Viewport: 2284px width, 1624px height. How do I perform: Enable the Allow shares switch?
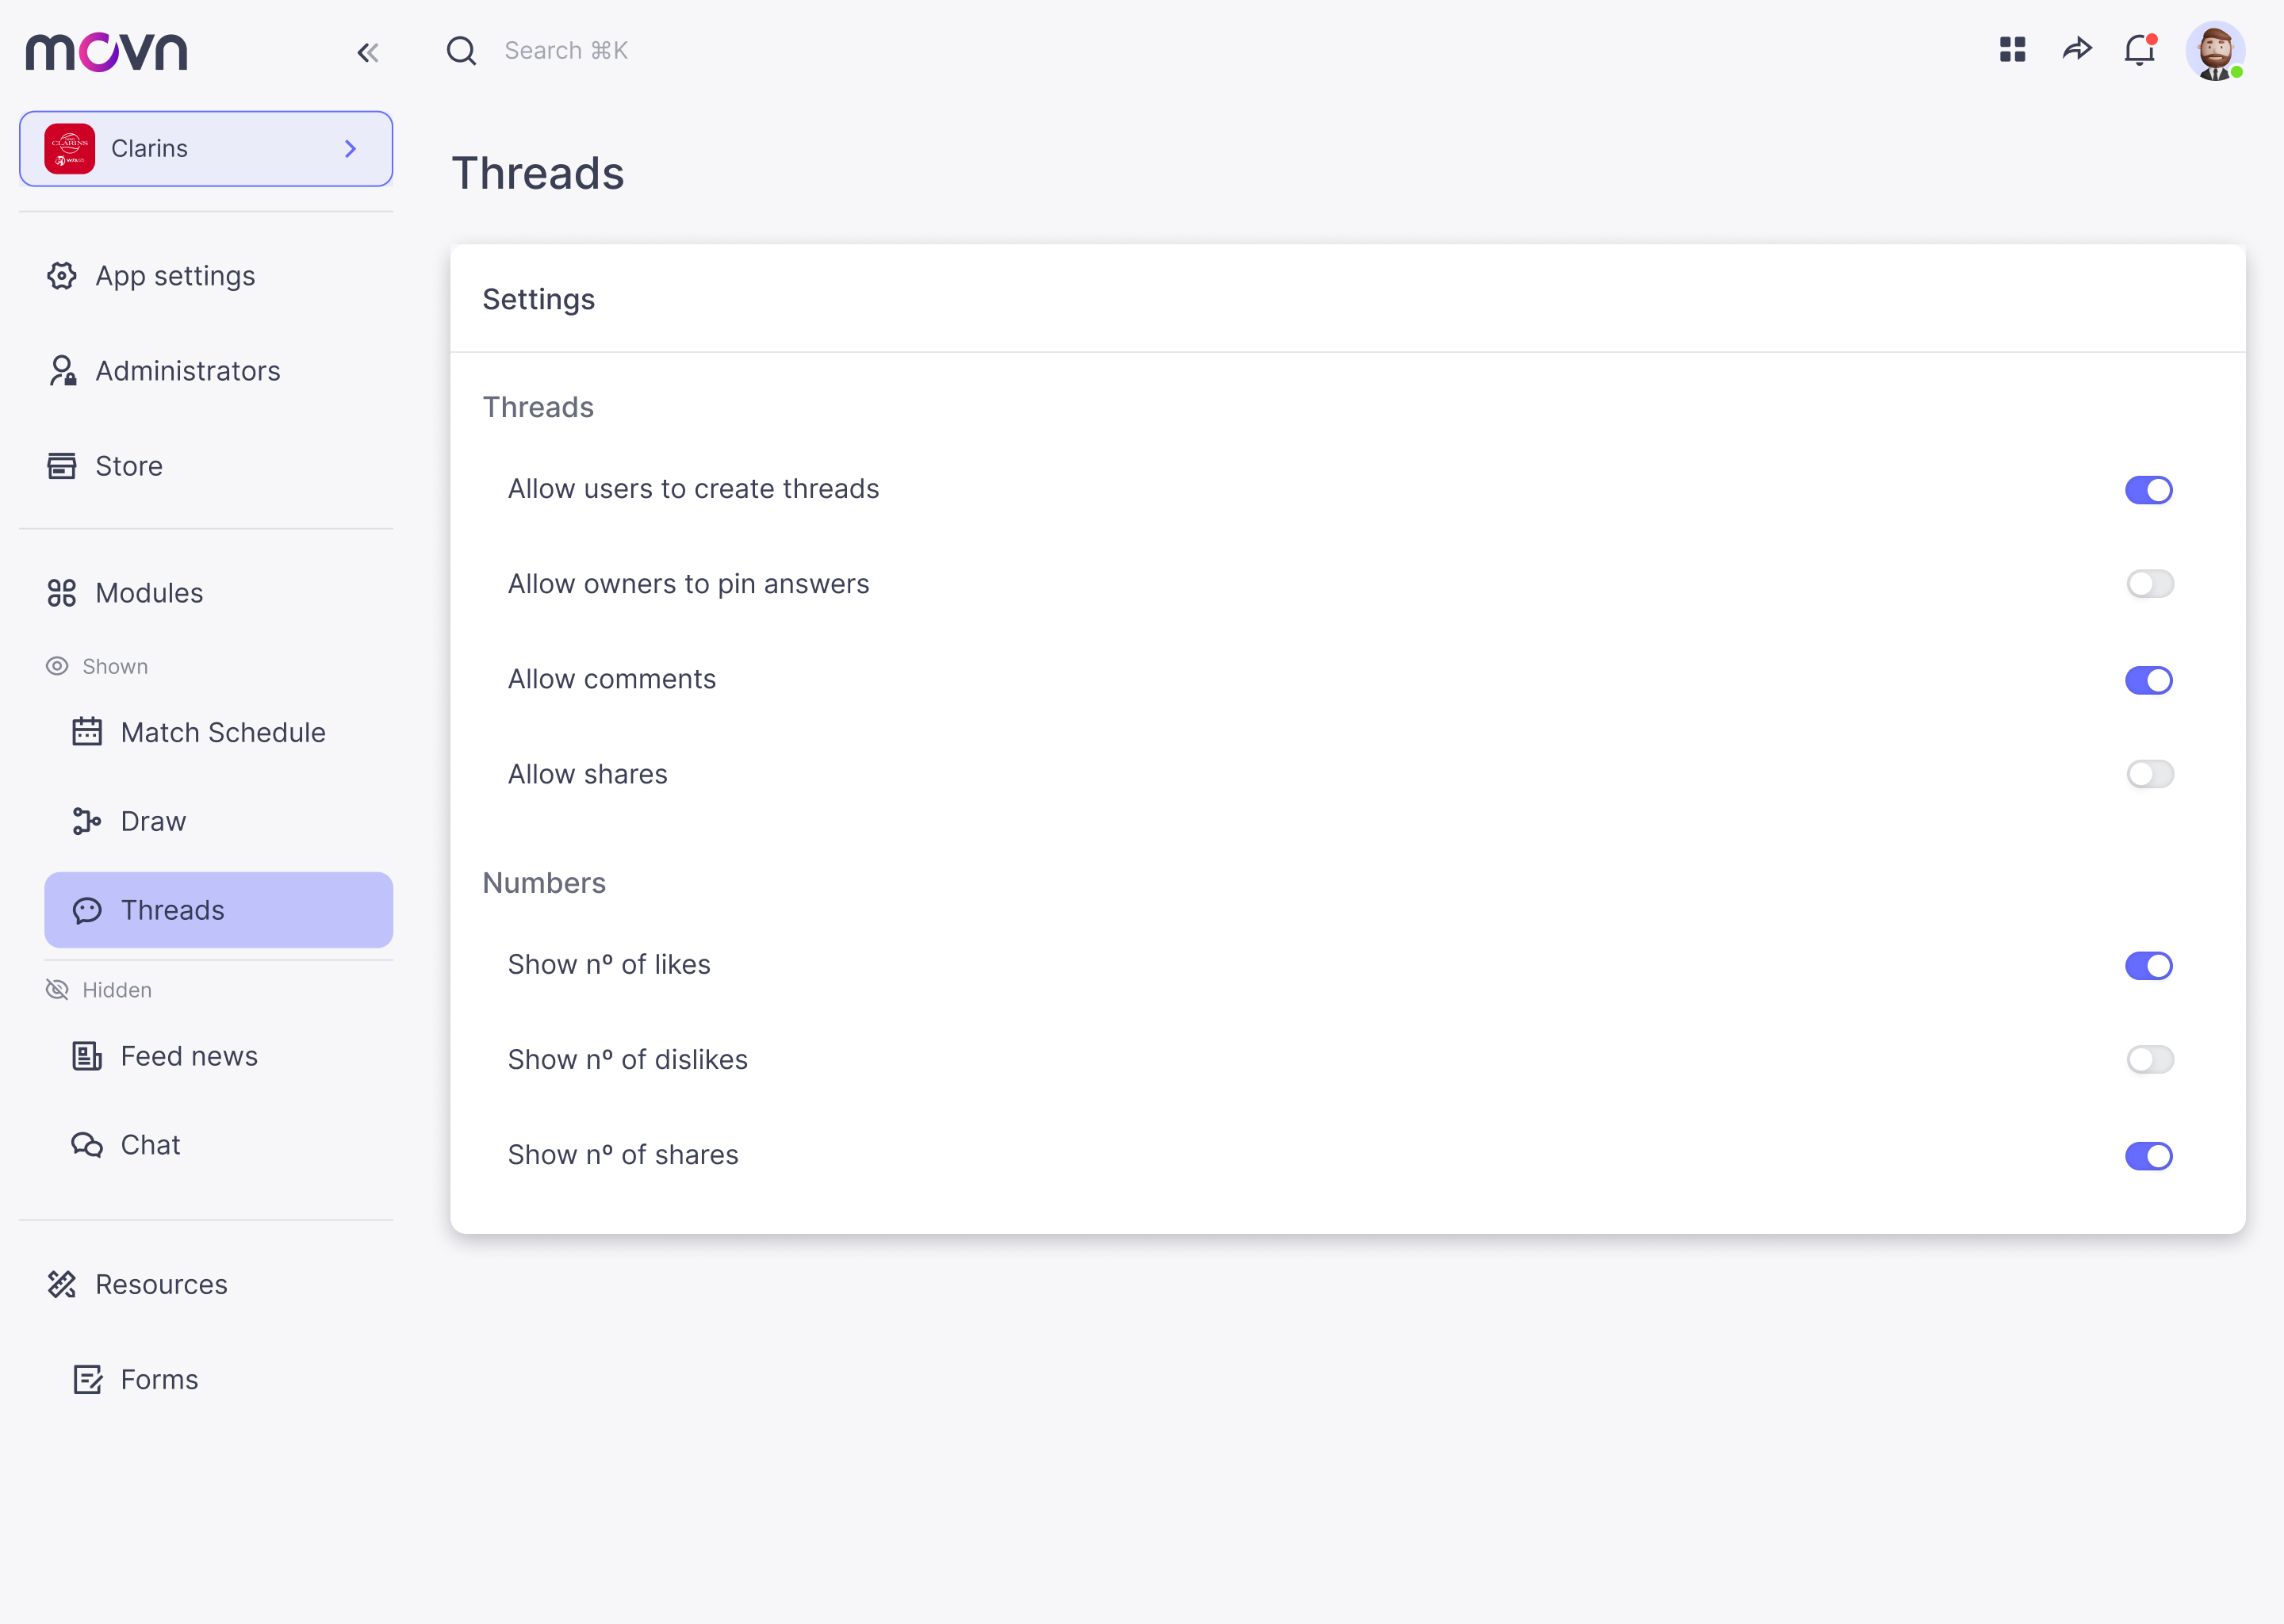(x=2148, y=774)
